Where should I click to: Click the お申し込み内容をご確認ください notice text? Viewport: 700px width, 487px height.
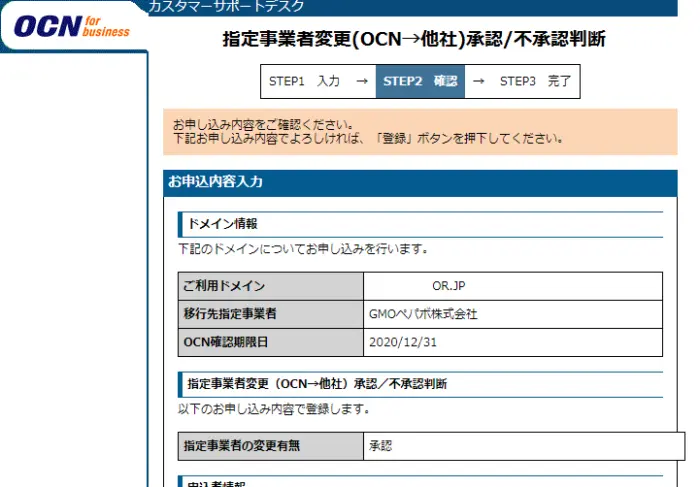pos(266,125)
